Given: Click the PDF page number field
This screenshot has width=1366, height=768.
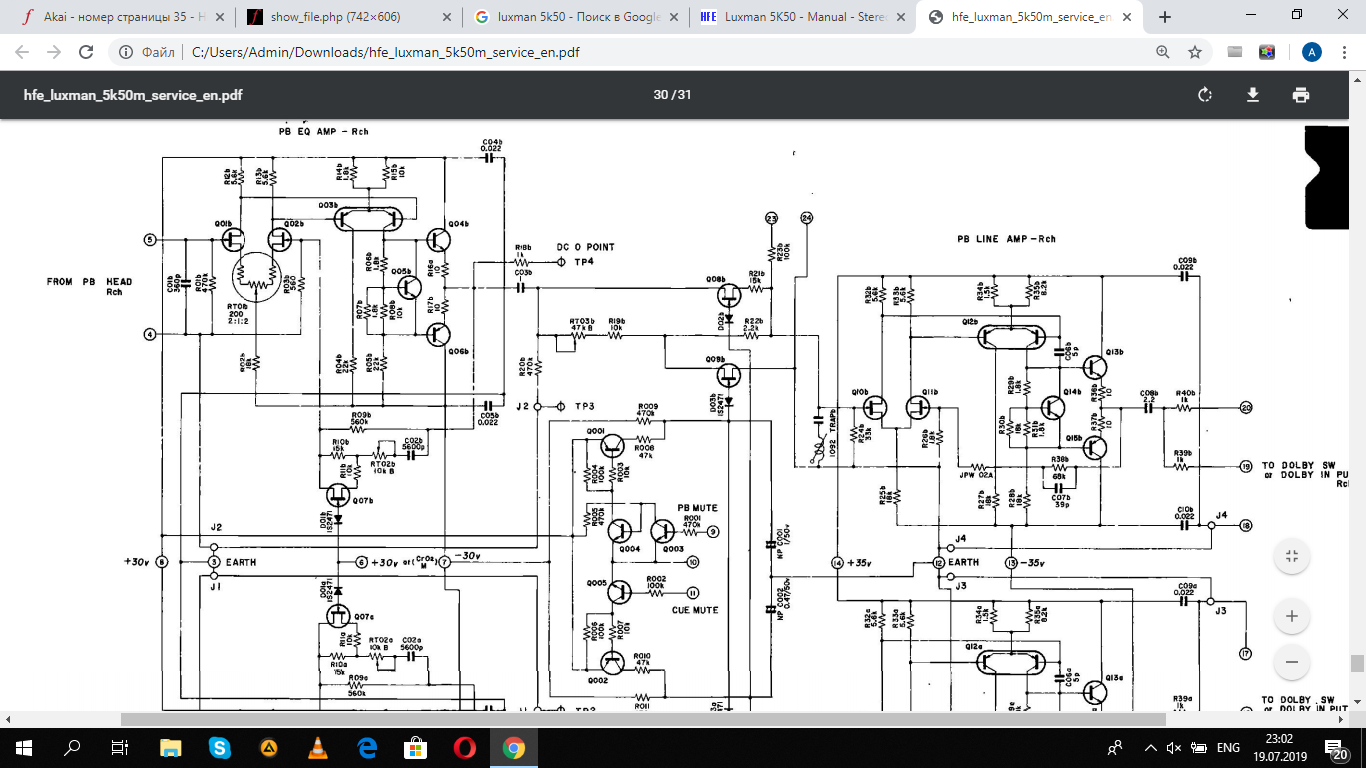Looking at the screenshot, I should (660, 95).
